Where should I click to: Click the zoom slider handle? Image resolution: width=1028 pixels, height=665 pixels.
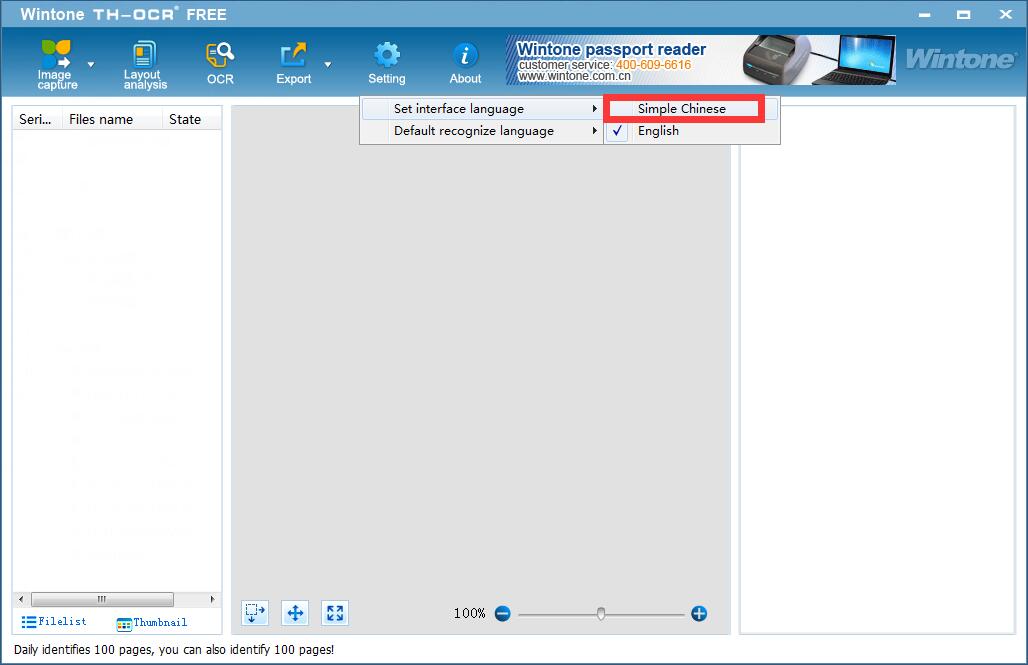pos(601,613)
